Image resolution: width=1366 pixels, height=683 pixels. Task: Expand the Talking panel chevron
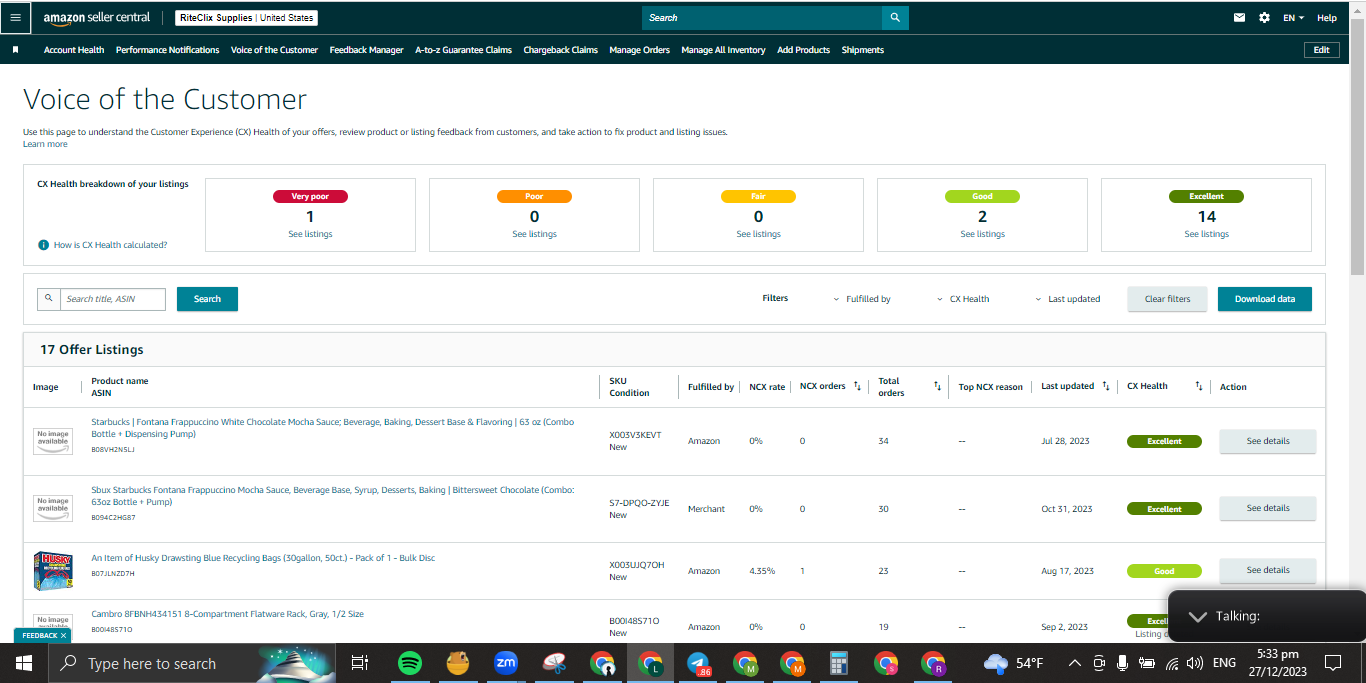click(1198, 616)
